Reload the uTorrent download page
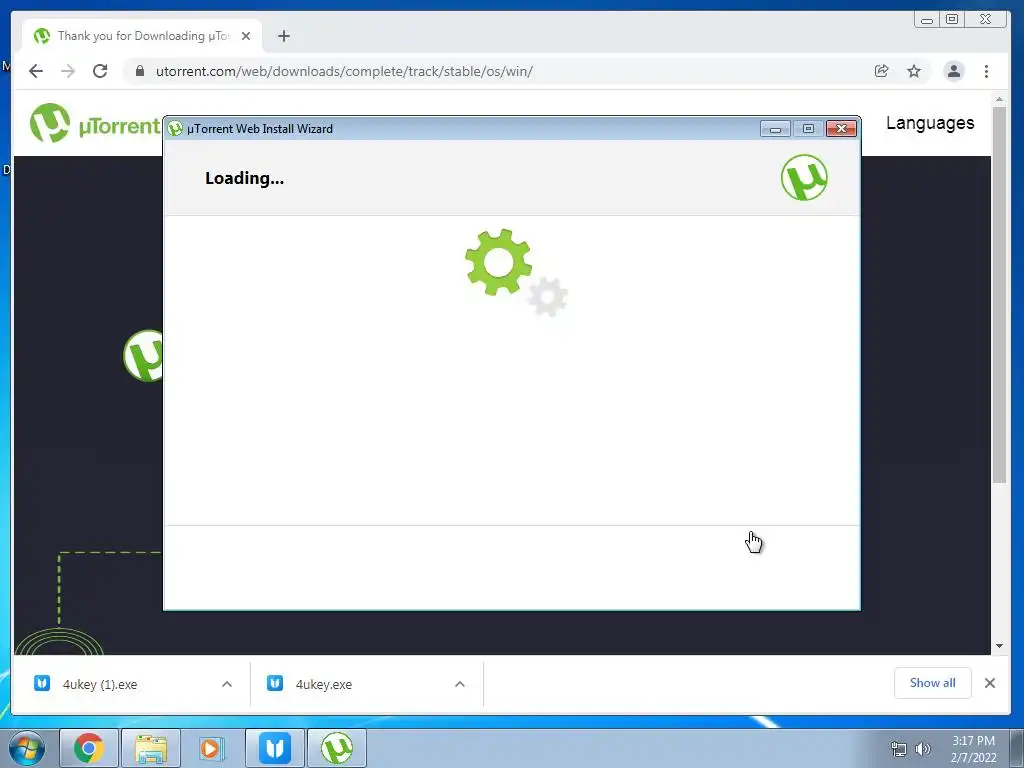Image resolution: width=1024 pixels, height=768 pixels. (x=100, y=71)
